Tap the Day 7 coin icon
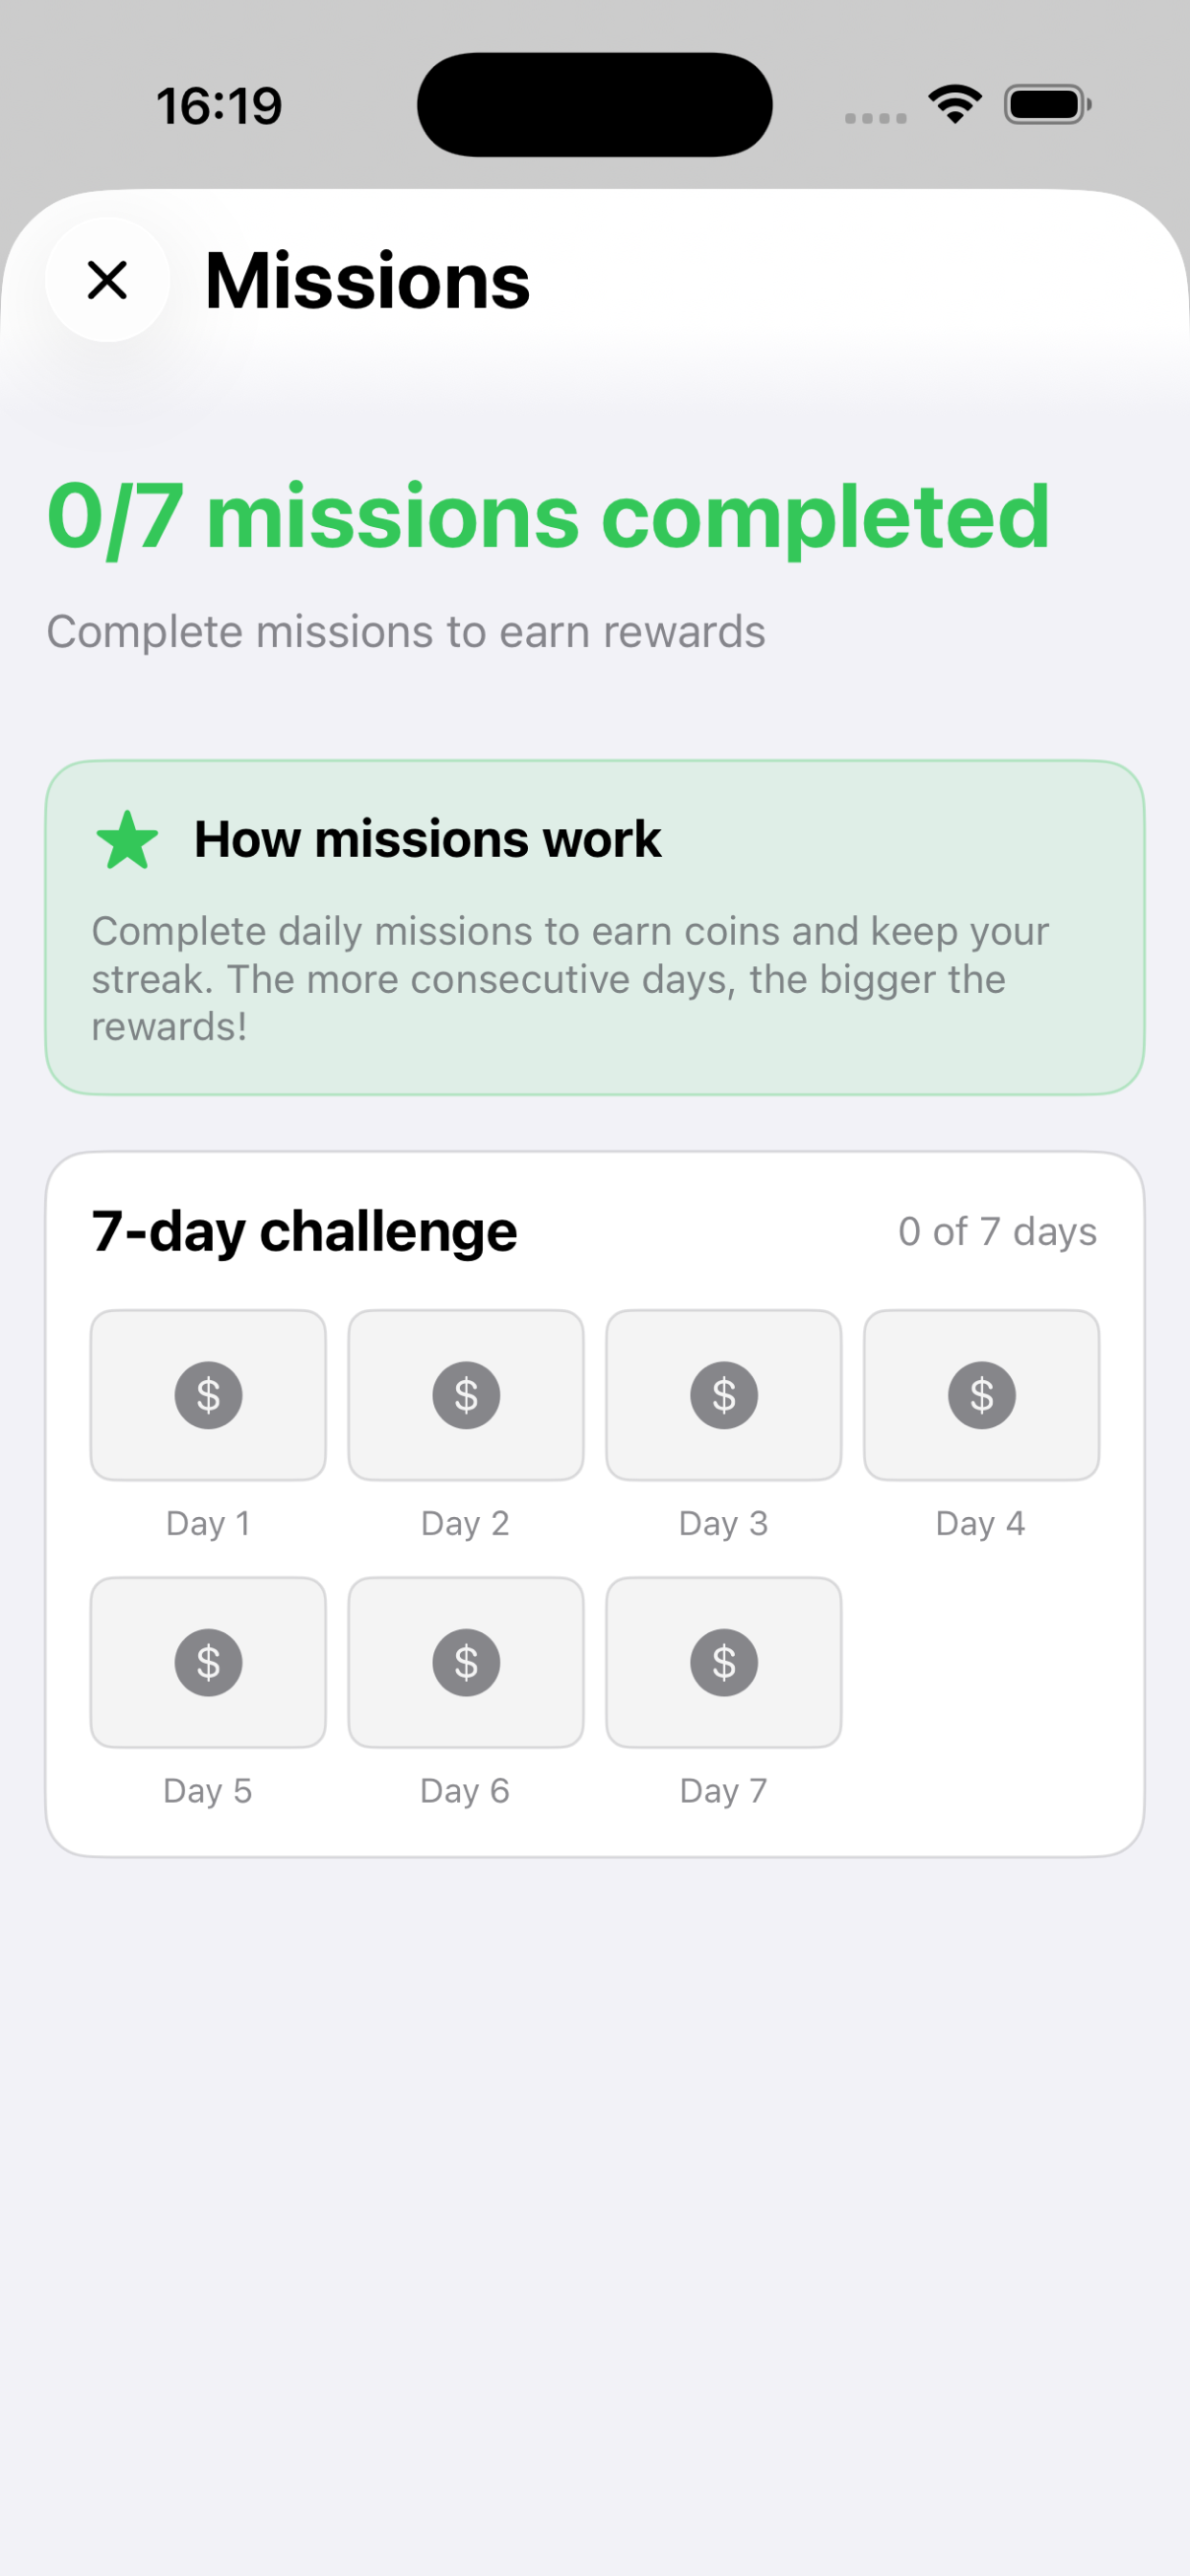Screen dimensions: 1190x2576 724,1663
